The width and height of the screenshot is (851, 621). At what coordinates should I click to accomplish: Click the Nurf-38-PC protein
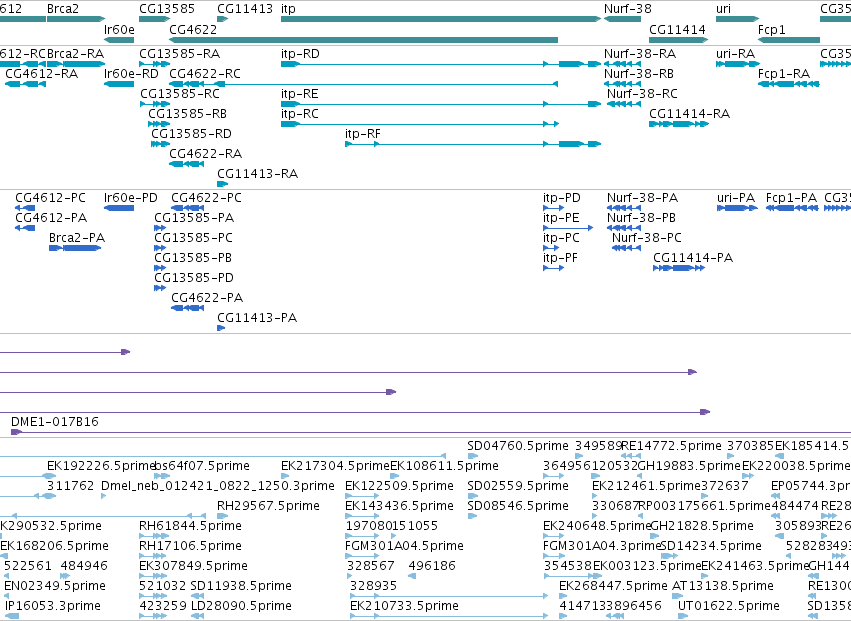tap(626, 248)
